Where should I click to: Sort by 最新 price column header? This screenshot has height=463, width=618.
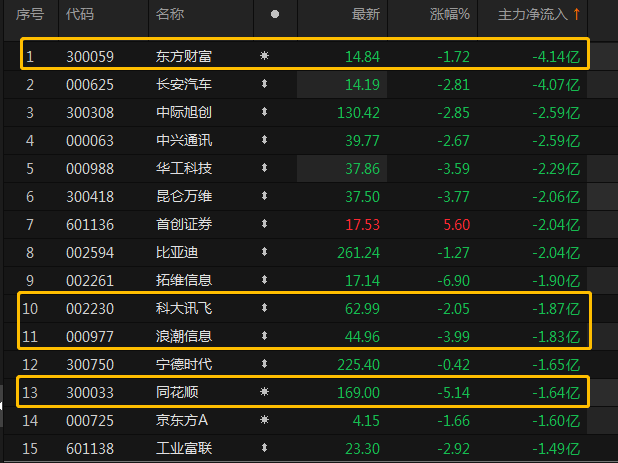(366, 14)
